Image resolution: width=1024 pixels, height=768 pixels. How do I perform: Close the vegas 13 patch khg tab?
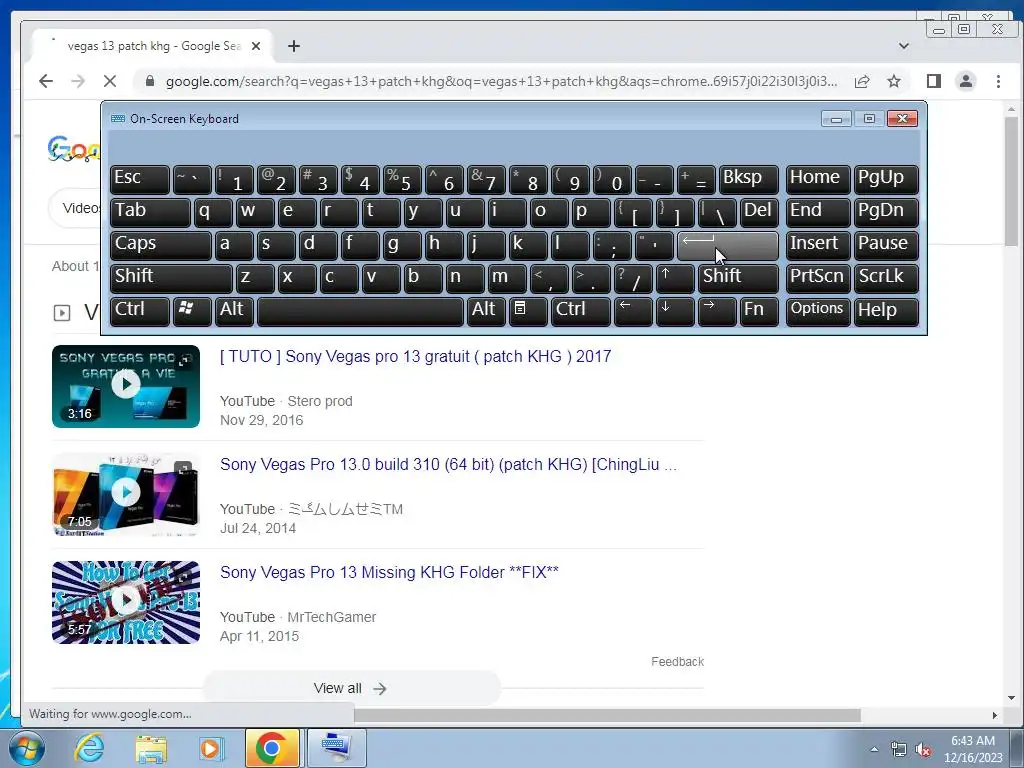coord(256,46)
